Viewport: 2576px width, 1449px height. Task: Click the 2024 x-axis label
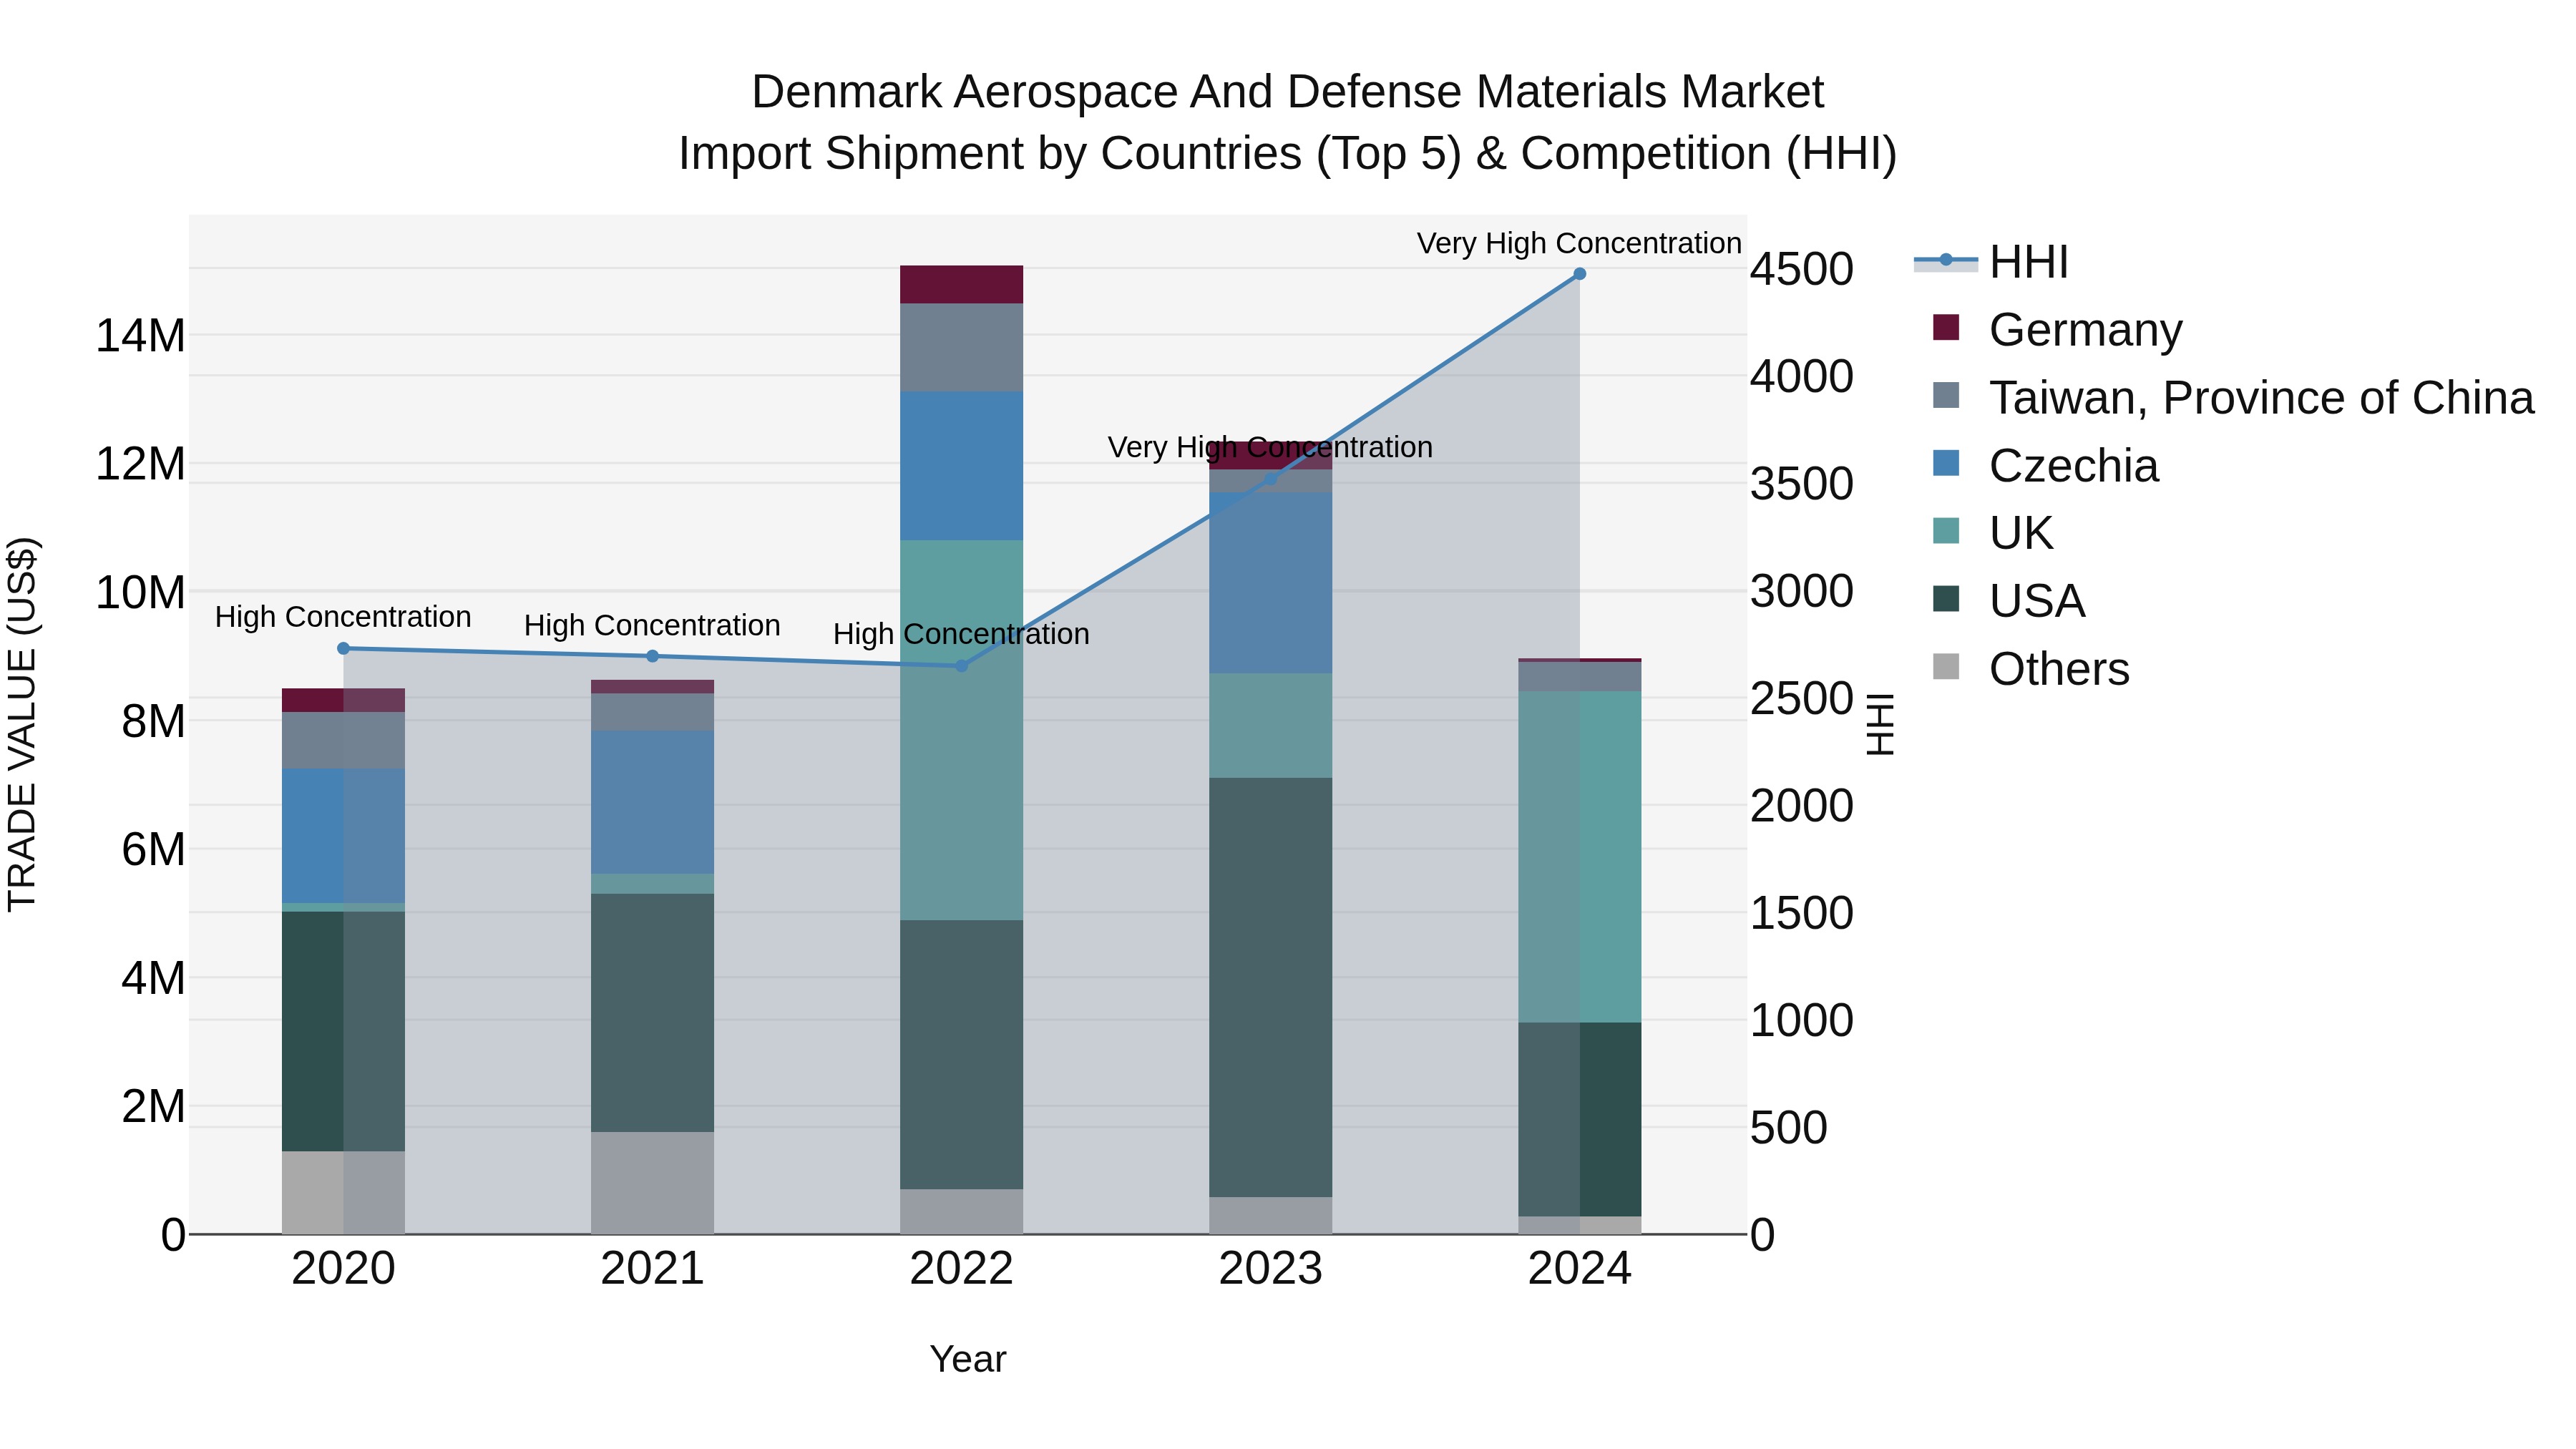(x=1580, y=1269)
